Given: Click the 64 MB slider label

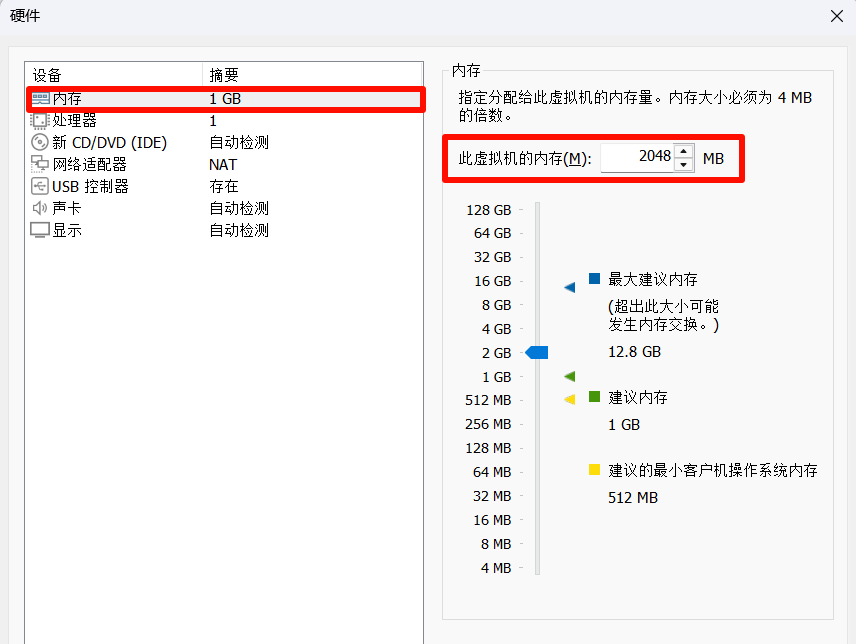Looking at the screenshot, I should 492,472.
